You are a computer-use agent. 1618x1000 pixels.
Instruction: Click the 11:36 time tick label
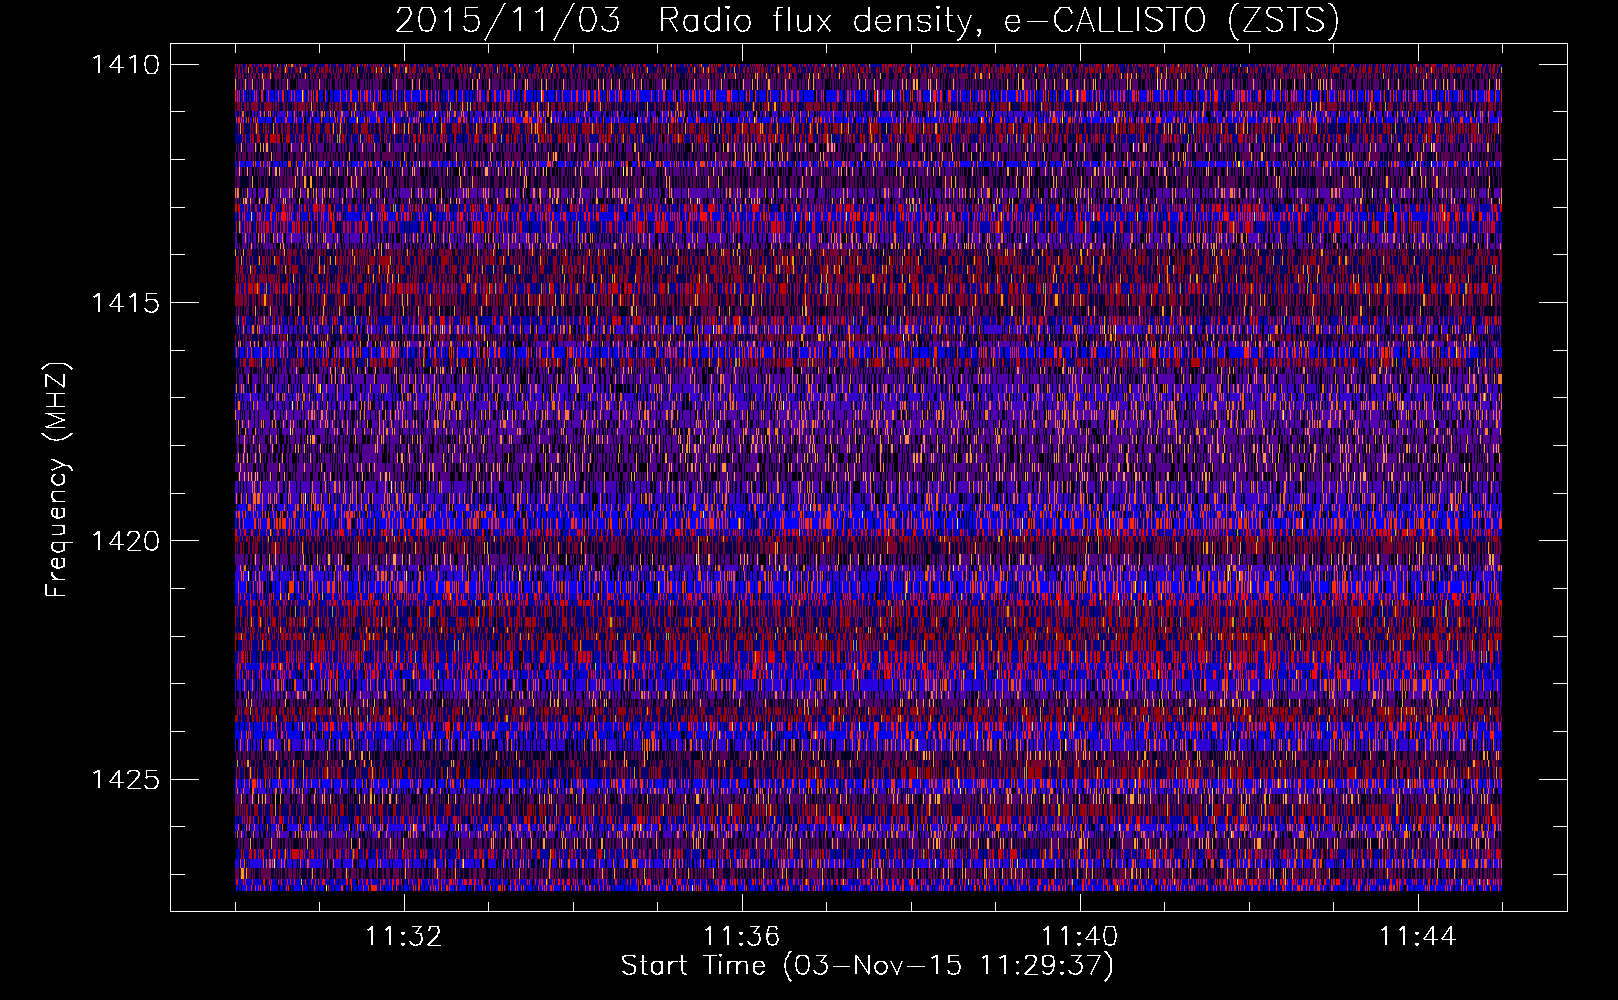pos(742,937)
